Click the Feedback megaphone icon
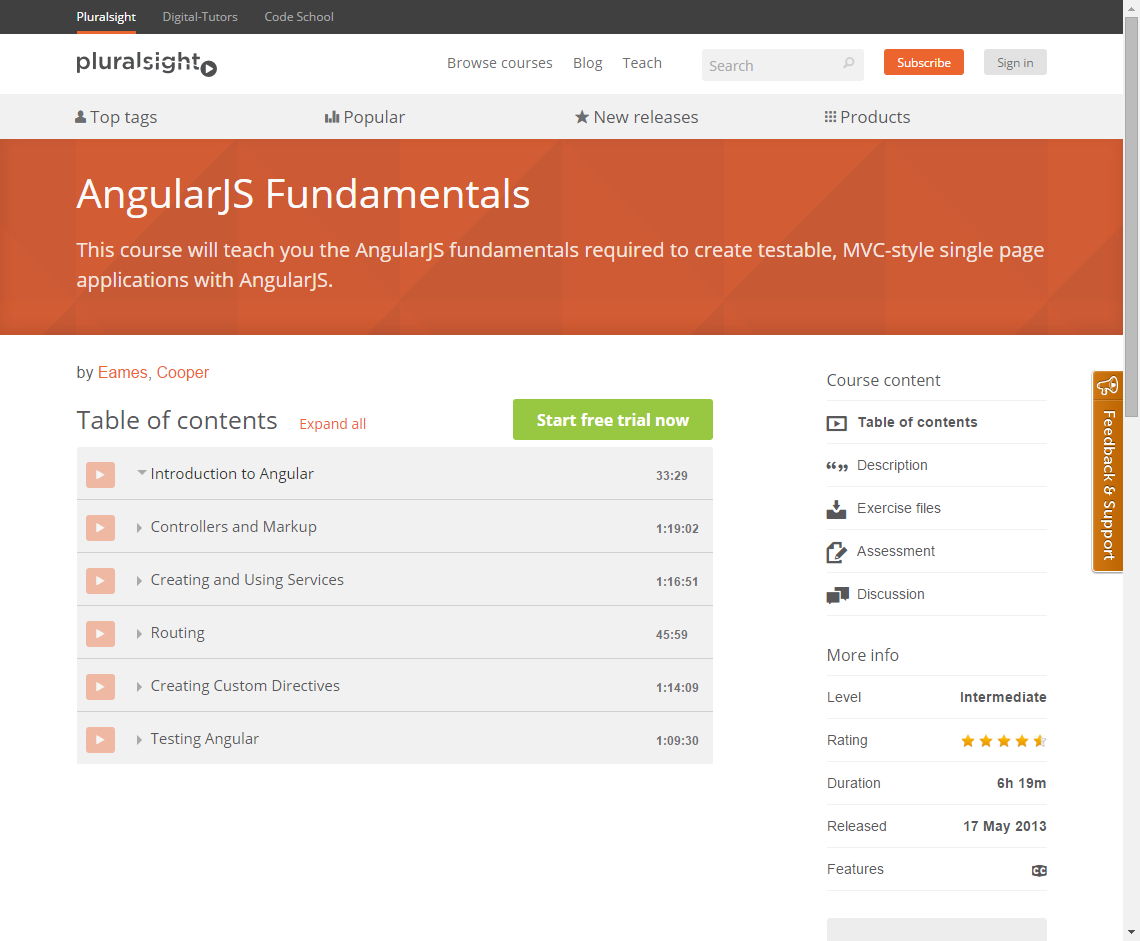1140x941 pixels. pyautogui.click(x=1108, y=385)
